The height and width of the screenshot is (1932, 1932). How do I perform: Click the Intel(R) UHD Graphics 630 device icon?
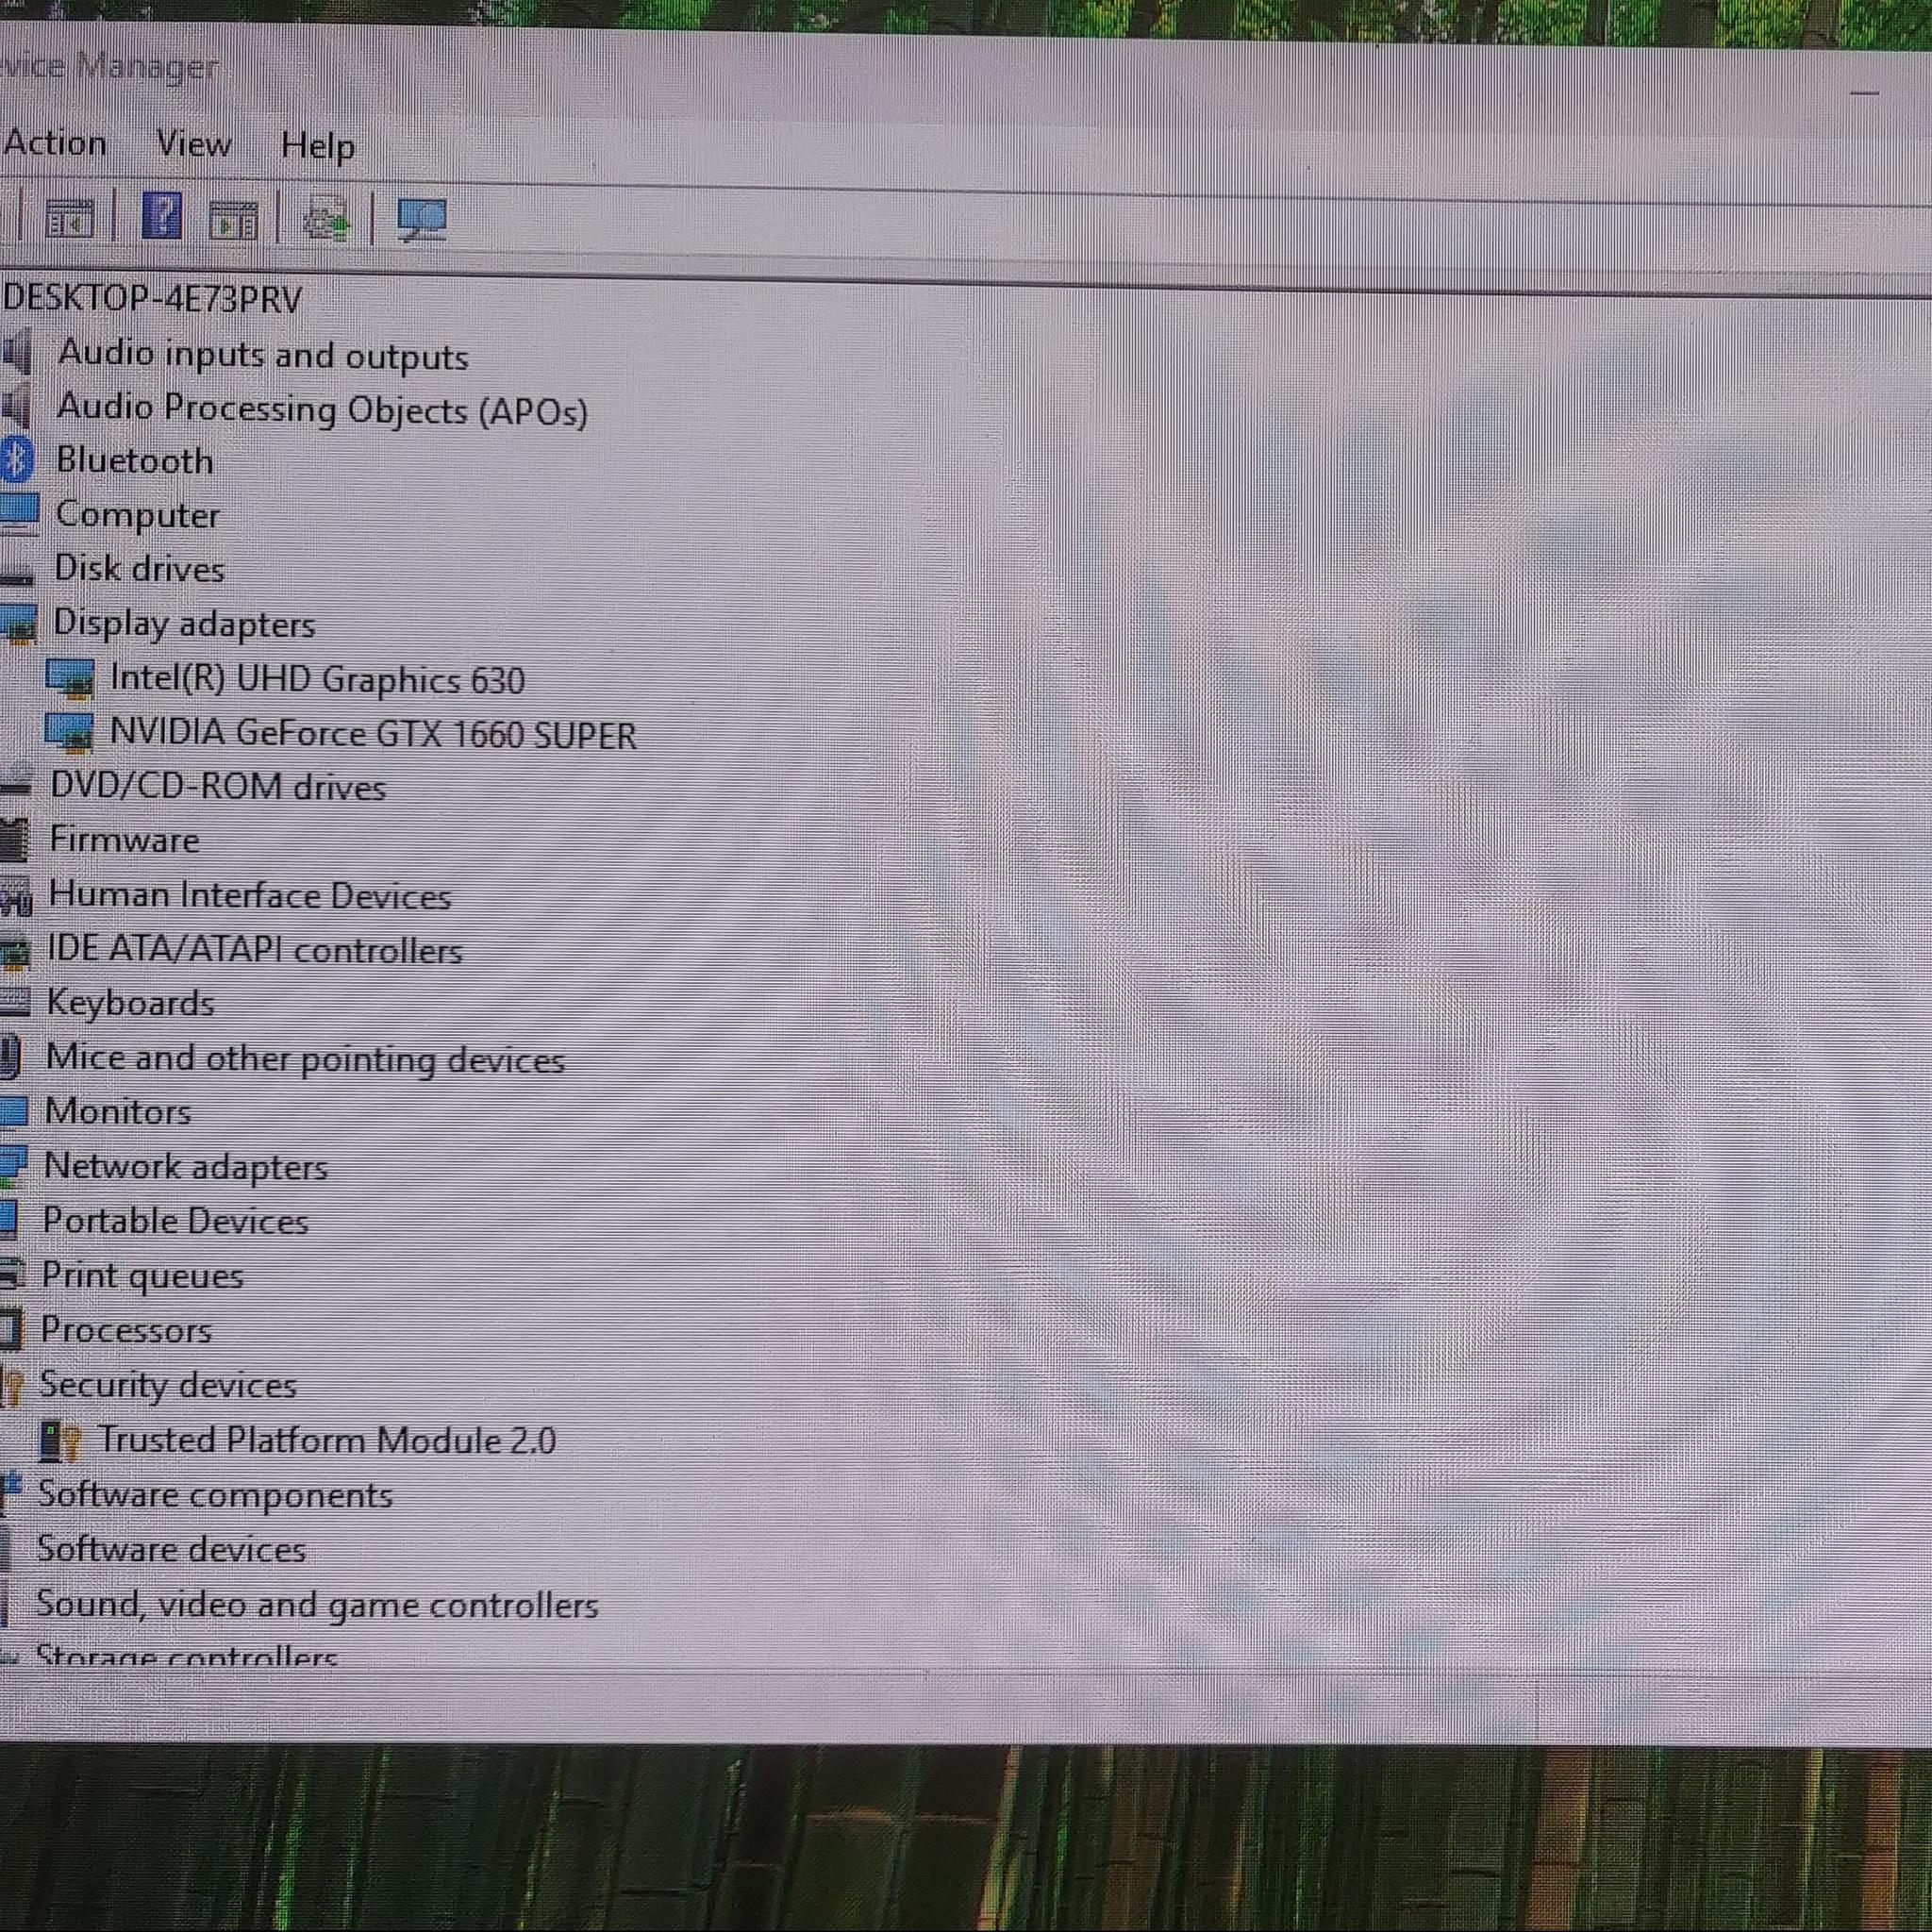[70, 678]
